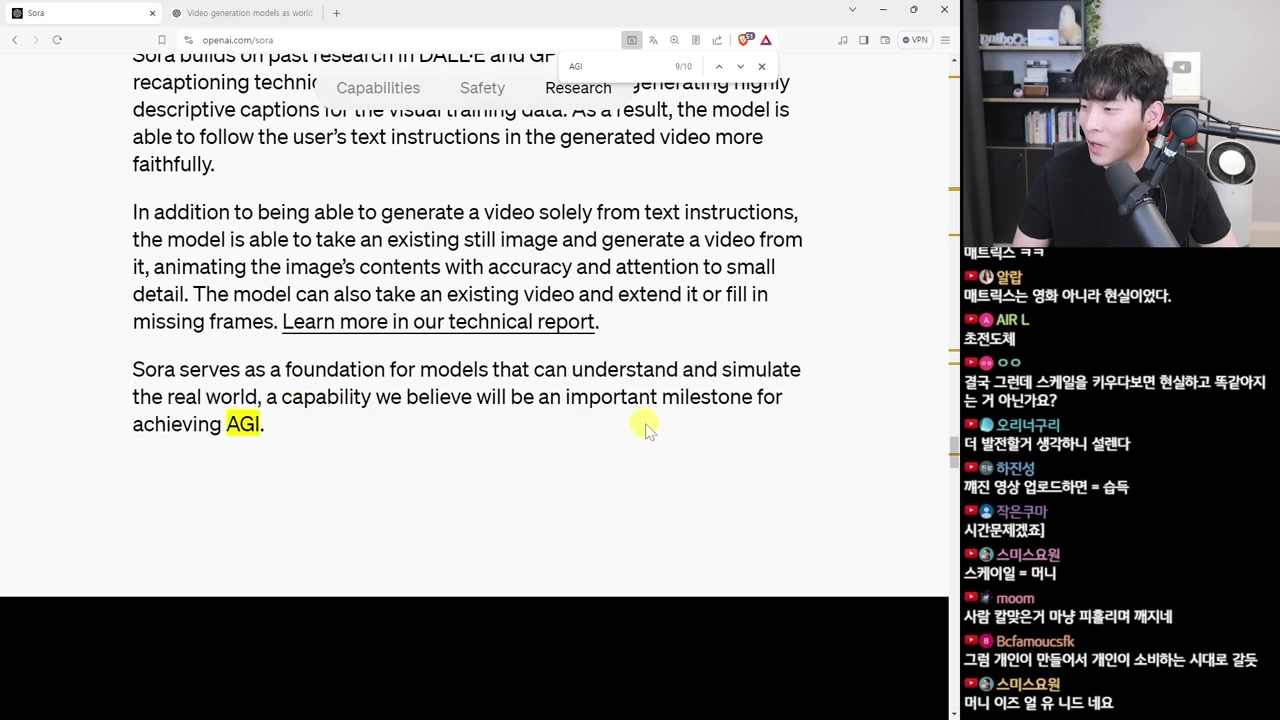Click the share page icon

tap(717, 40)
